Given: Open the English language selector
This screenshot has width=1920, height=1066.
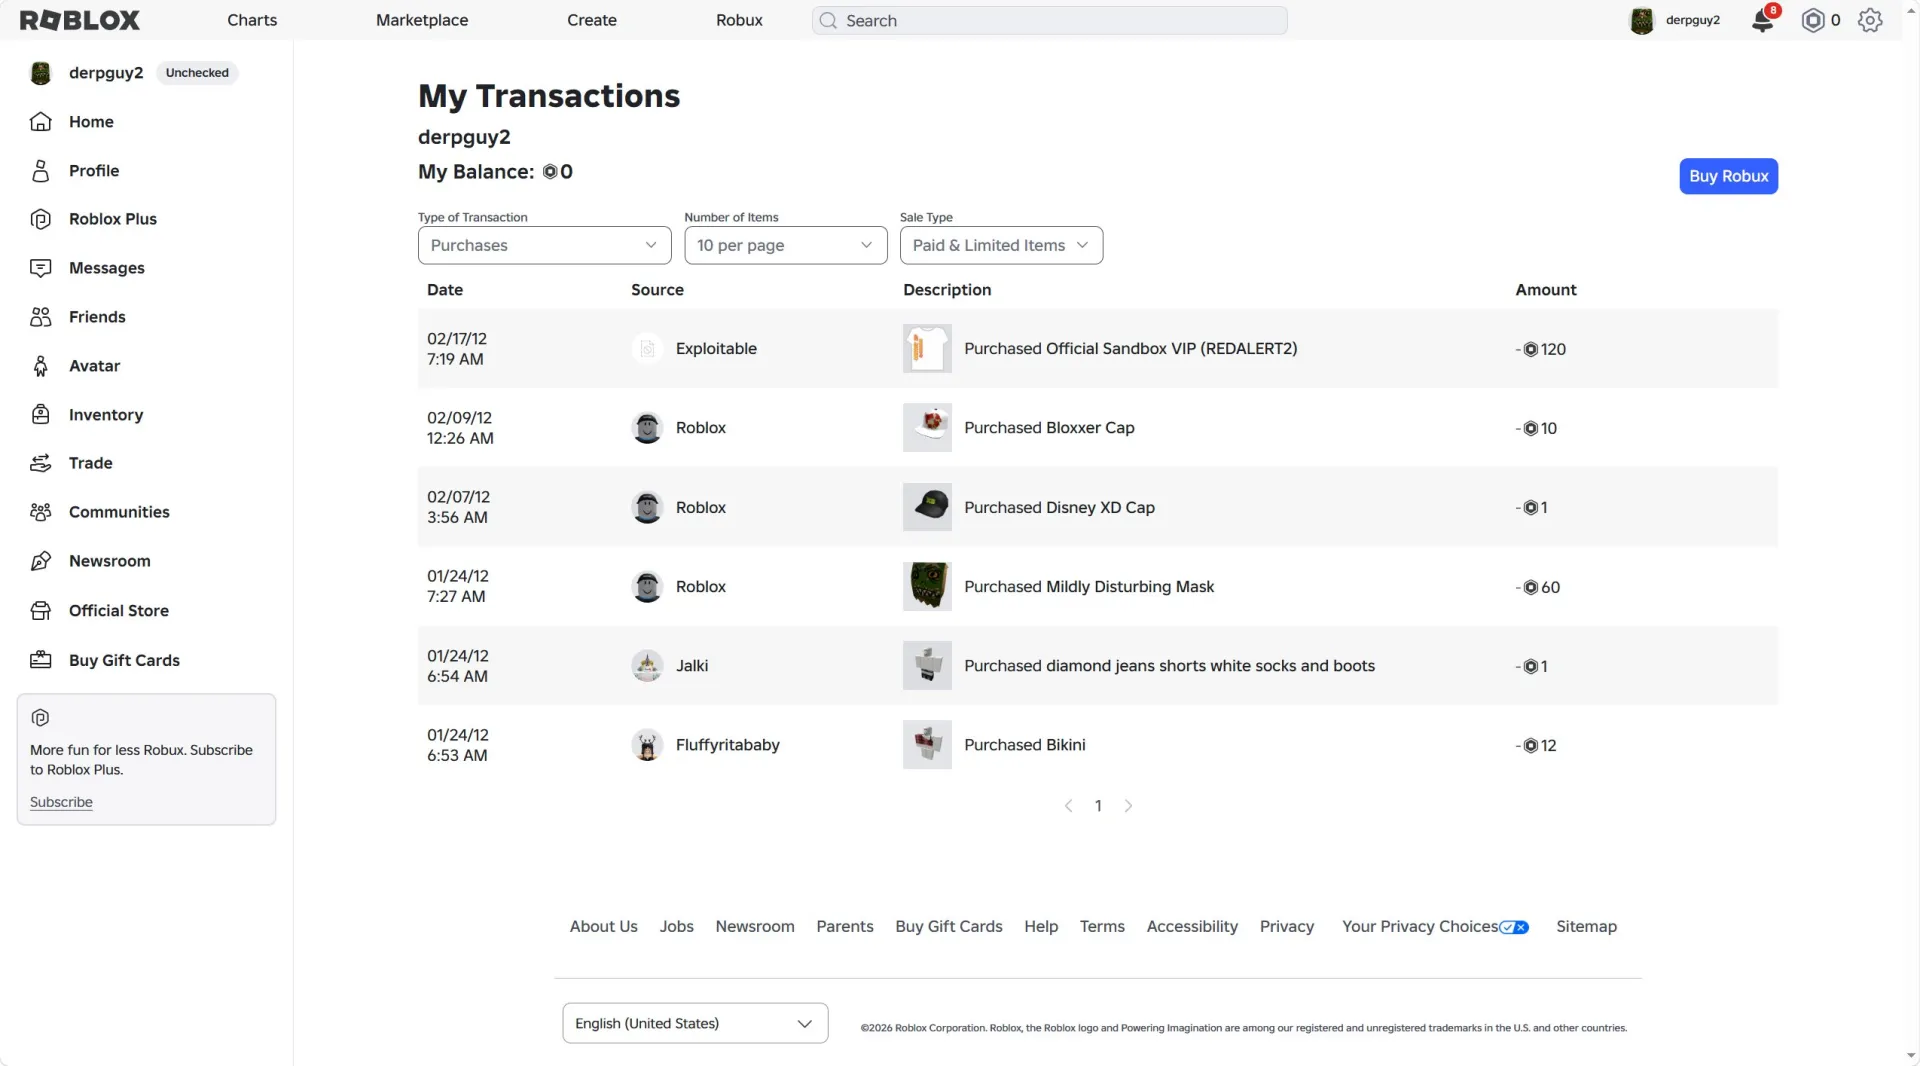Looking at the screenshot, I should [x=695, y=1023].
